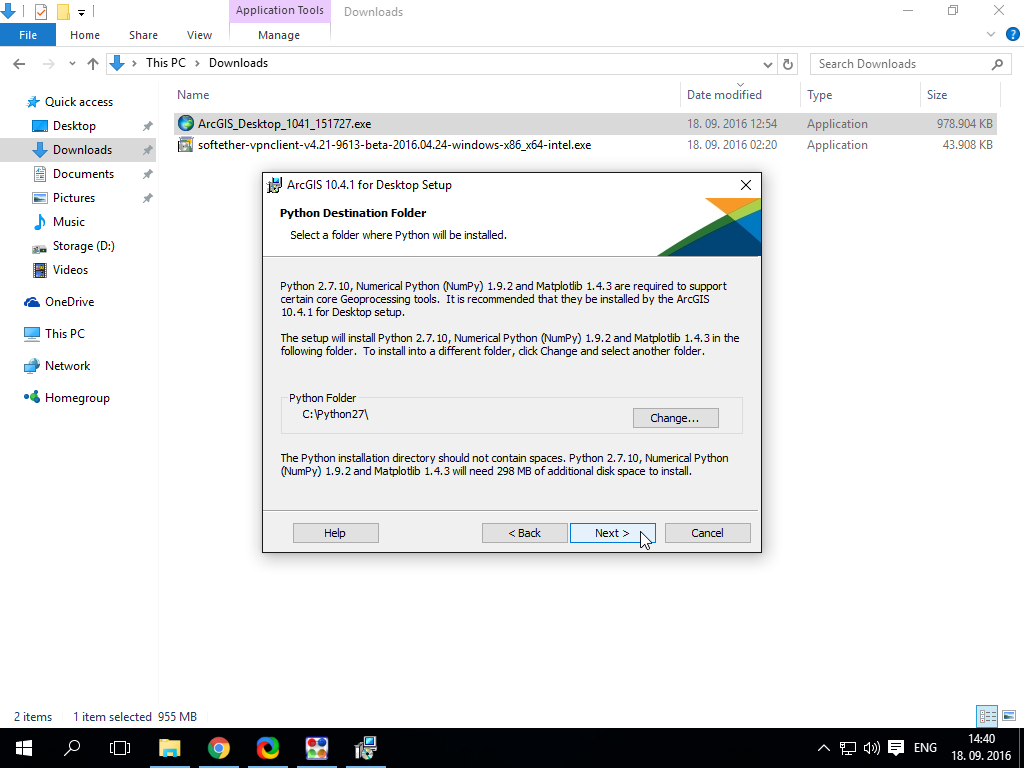This screenshot has width=1024, height=768.
Task: Expand the ribbon with the chevron
Action: point(991,35)
